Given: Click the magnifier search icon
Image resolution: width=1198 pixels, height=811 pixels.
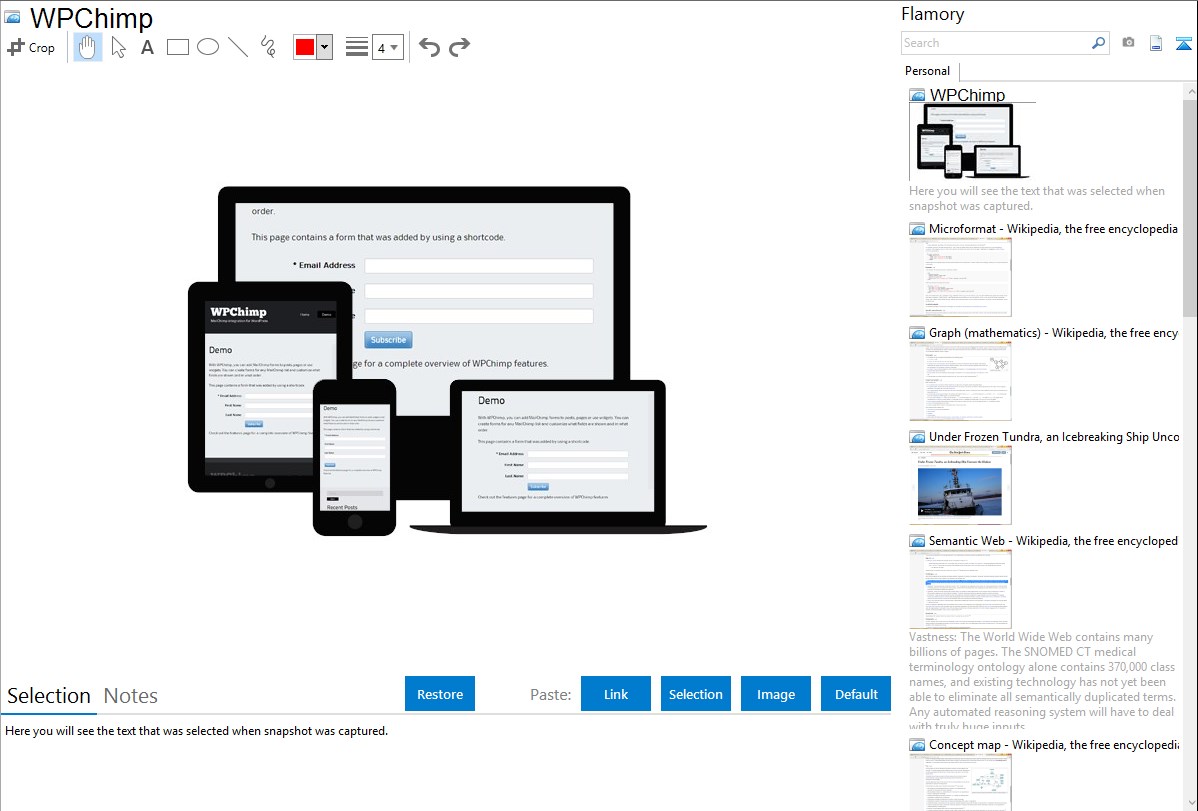Looking at the screenshot, I should pyautogui.click(x=1099, y=43).
